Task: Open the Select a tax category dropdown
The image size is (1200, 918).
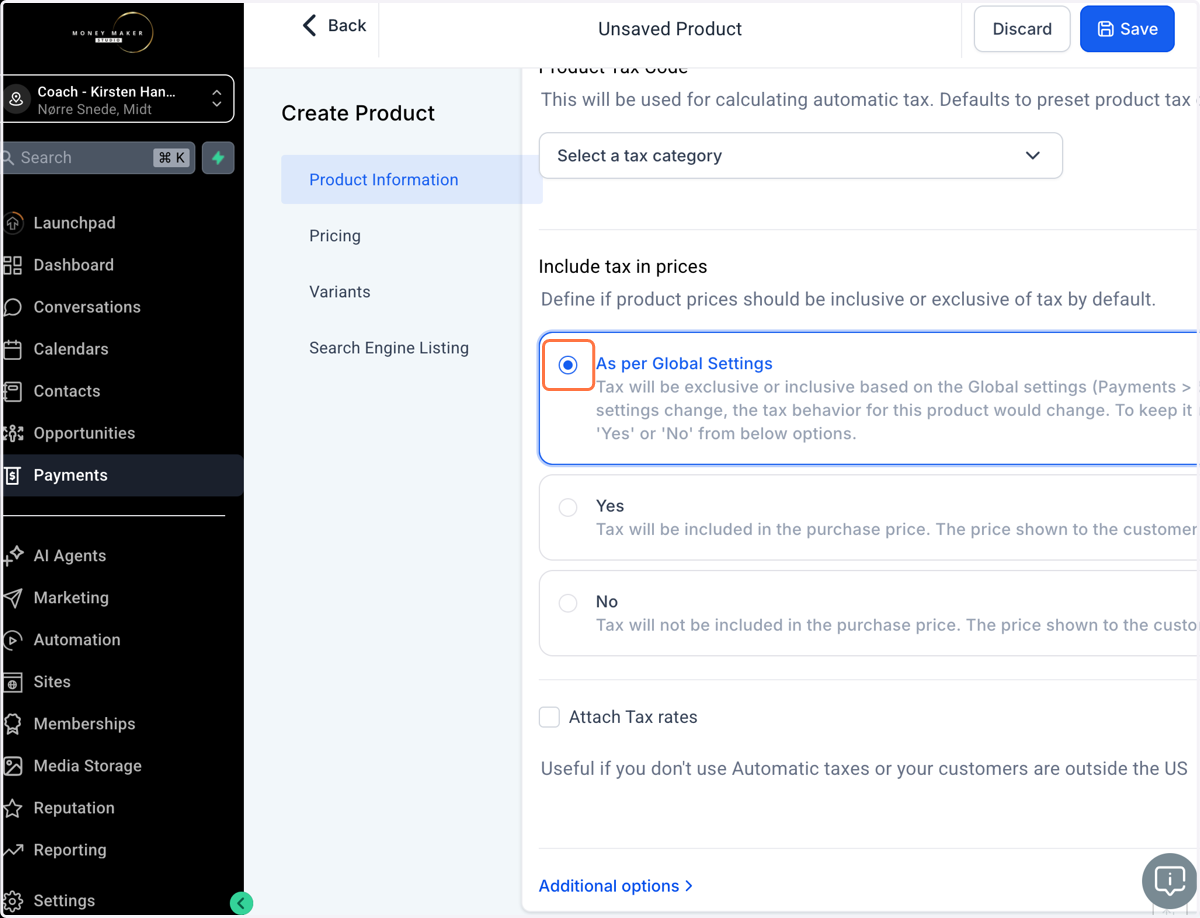Action: [800, 156]
